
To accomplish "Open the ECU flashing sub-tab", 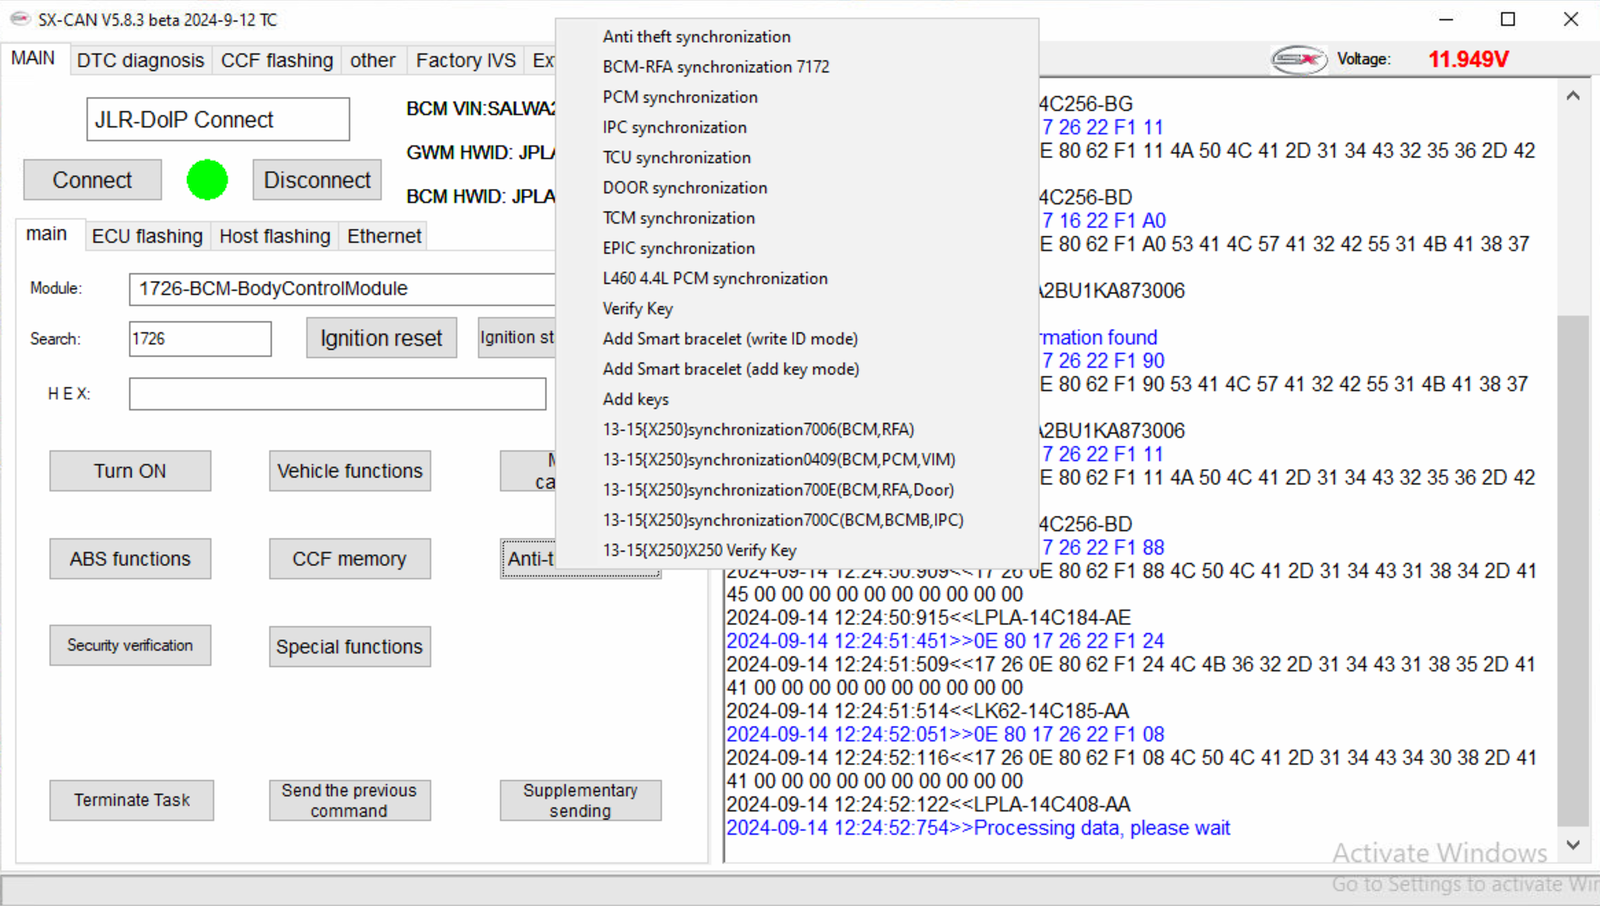I will pos(147,236).
